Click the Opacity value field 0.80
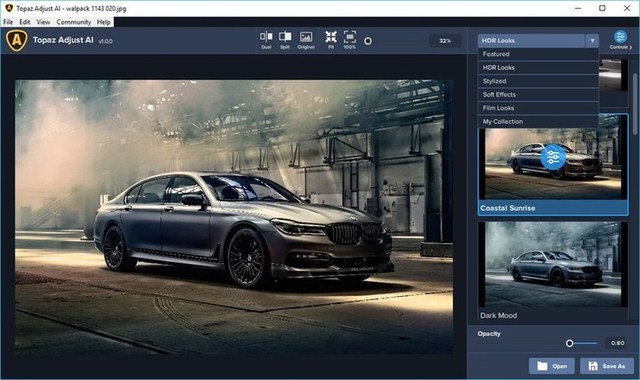Screen dimensions: 640x380 [617, 343]
